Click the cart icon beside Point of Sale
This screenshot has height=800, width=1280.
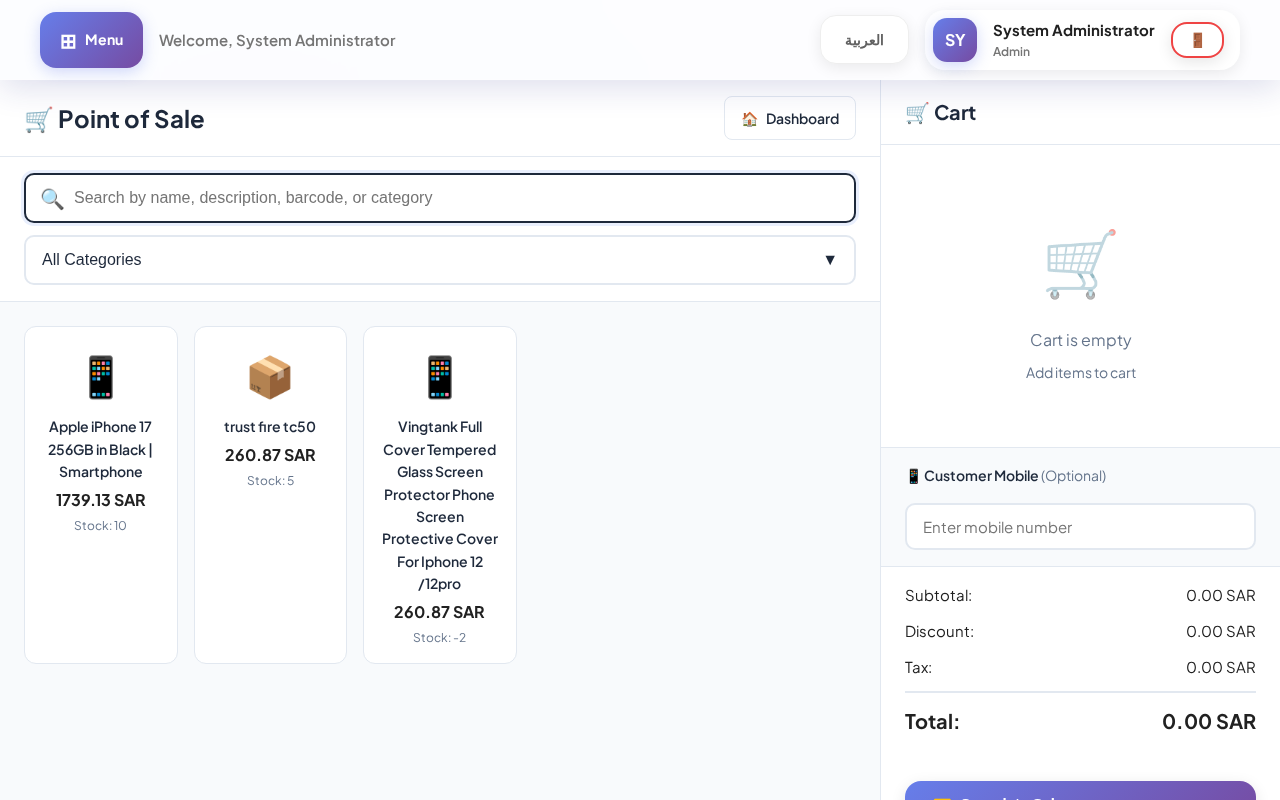click(x=38, y=119)
